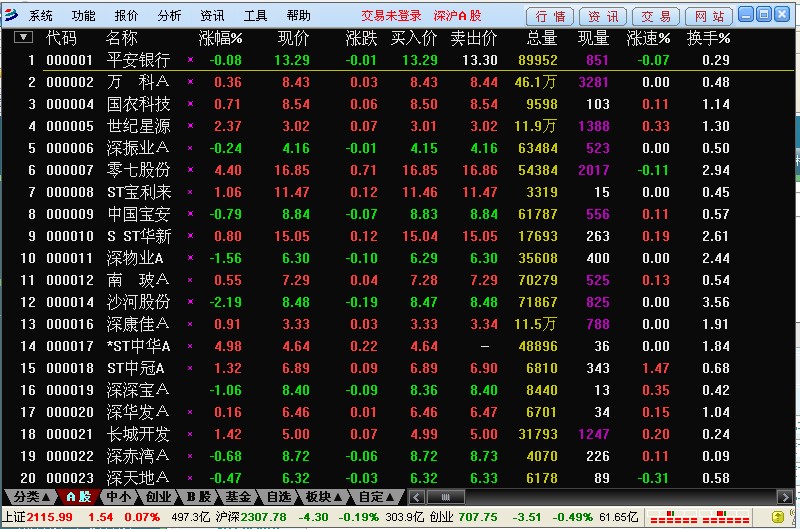Open the 分析 menu
Viewport: 800px width, 529px height.
pyautogui.click(x=169, y=16)
